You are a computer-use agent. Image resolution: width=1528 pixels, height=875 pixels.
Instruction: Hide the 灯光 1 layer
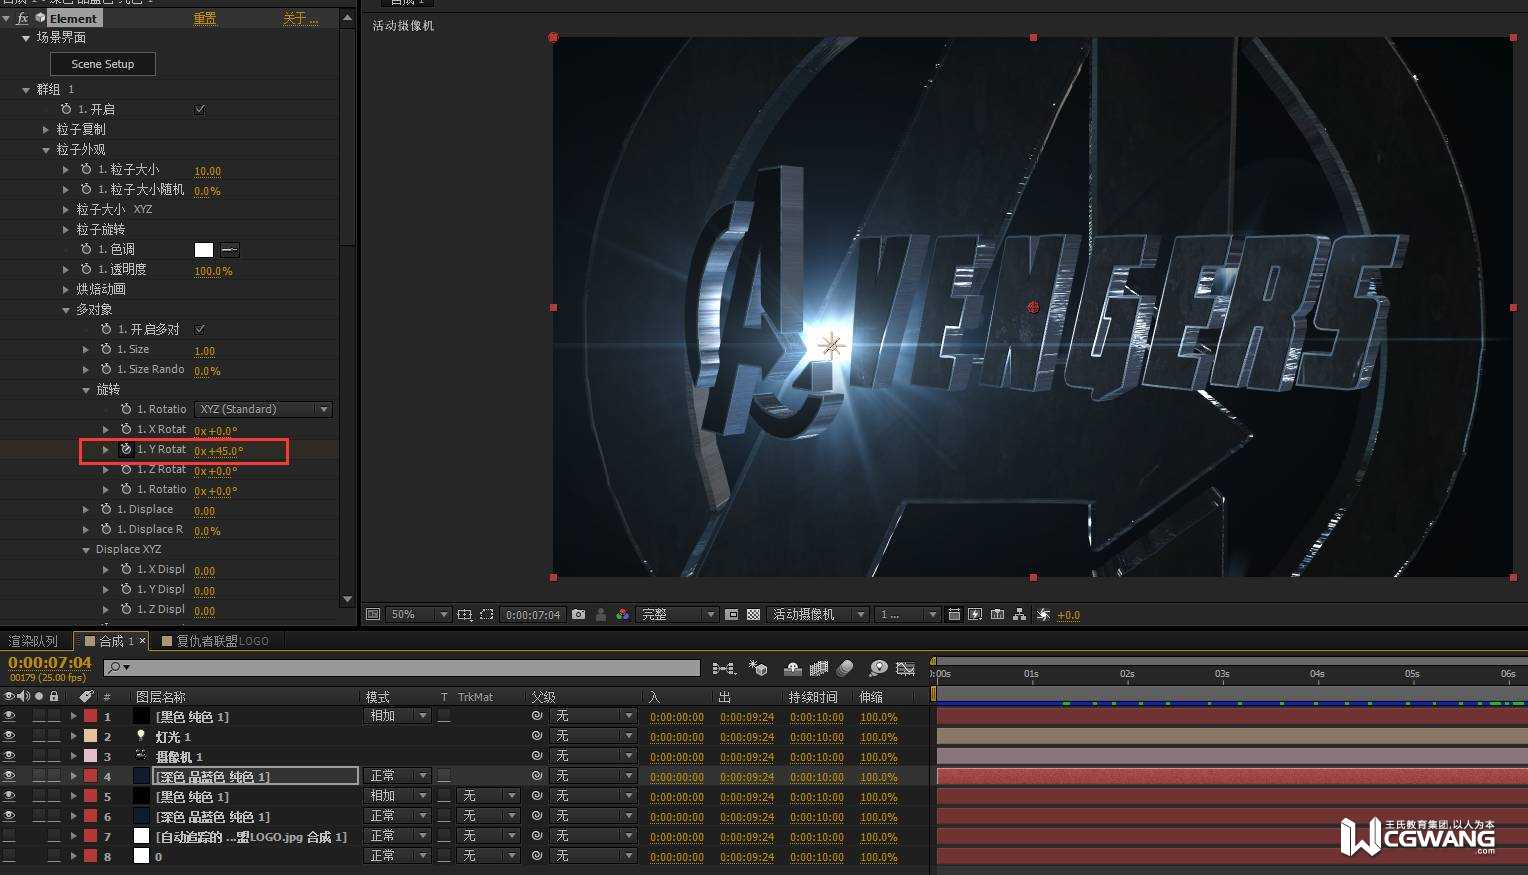click(x=9, y=736)
